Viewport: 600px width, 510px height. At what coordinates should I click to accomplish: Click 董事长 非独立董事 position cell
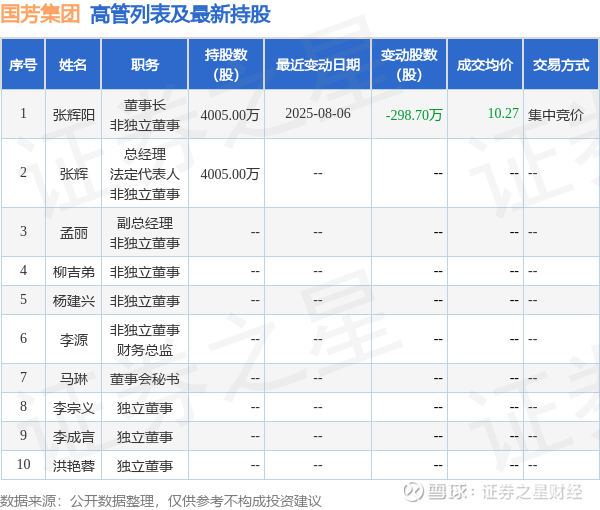point(145,115)
